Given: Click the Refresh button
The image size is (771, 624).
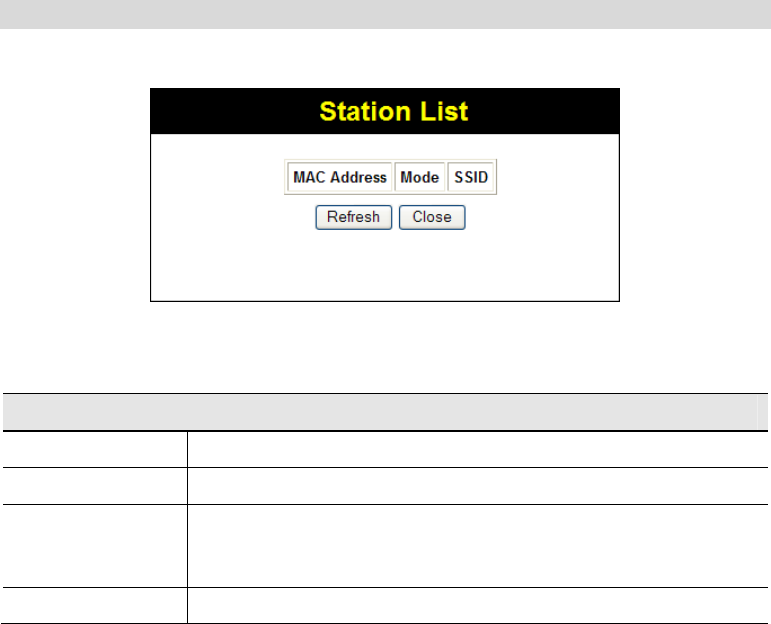Looking at the screenshot, I should coord(354,217).
